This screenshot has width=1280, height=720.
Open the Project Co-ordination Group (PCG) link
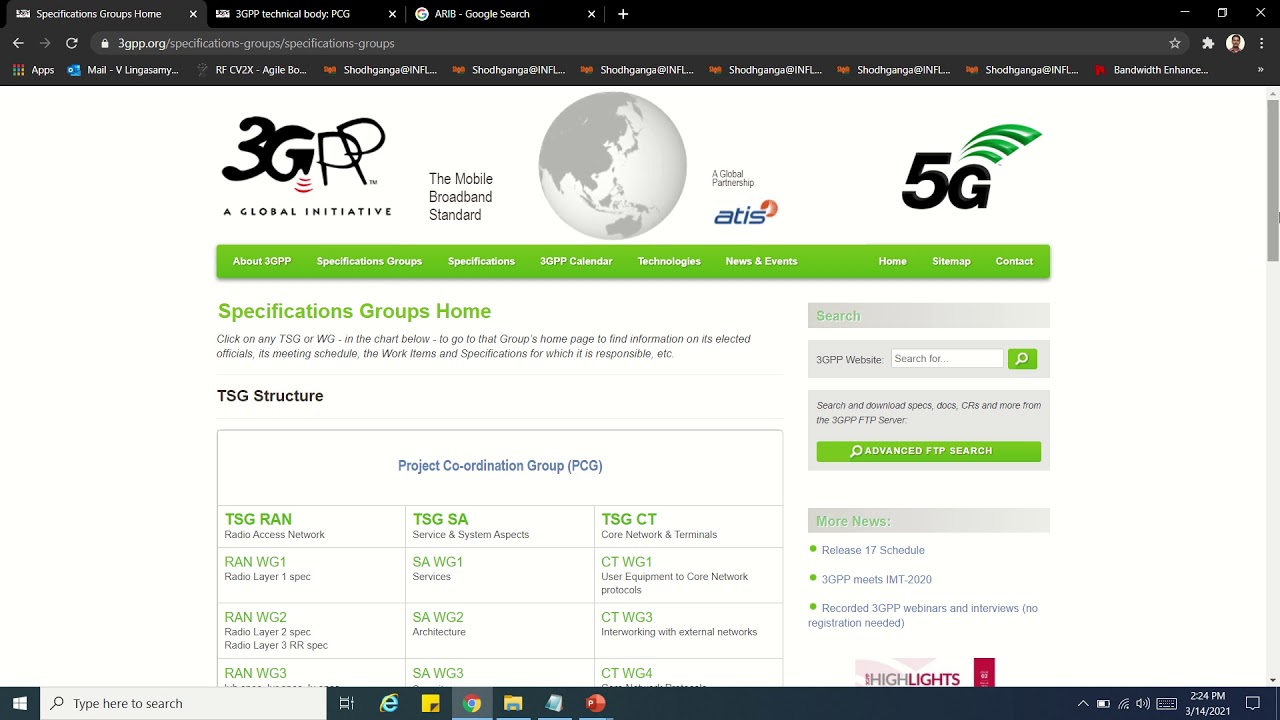coord(500,466)
